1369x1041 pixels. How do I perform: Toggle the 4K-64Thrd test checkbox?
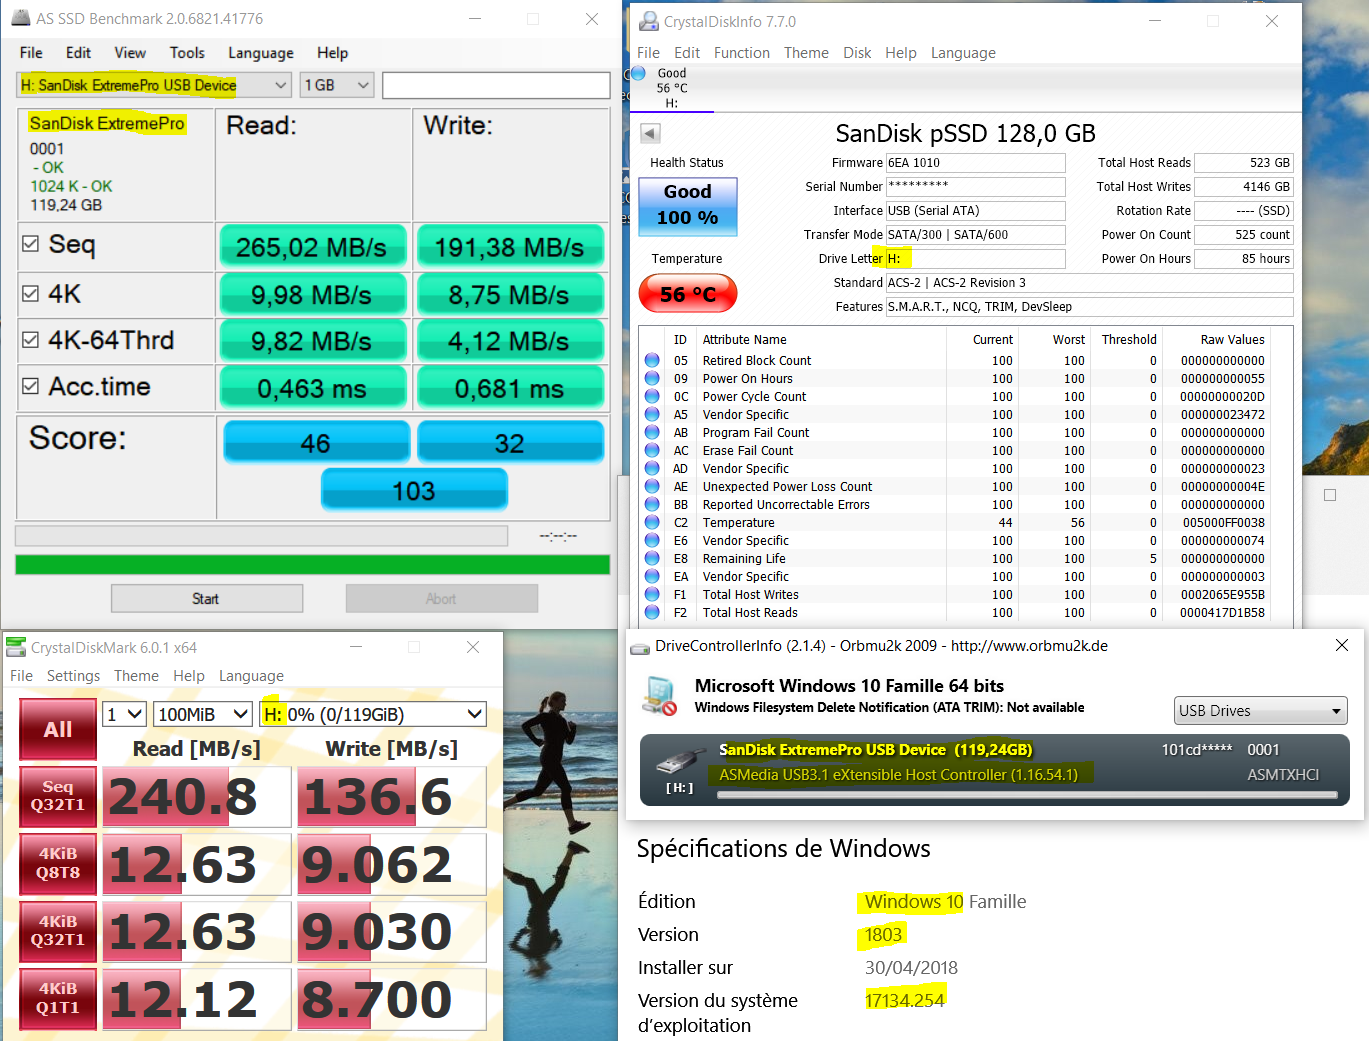[31, 339]
